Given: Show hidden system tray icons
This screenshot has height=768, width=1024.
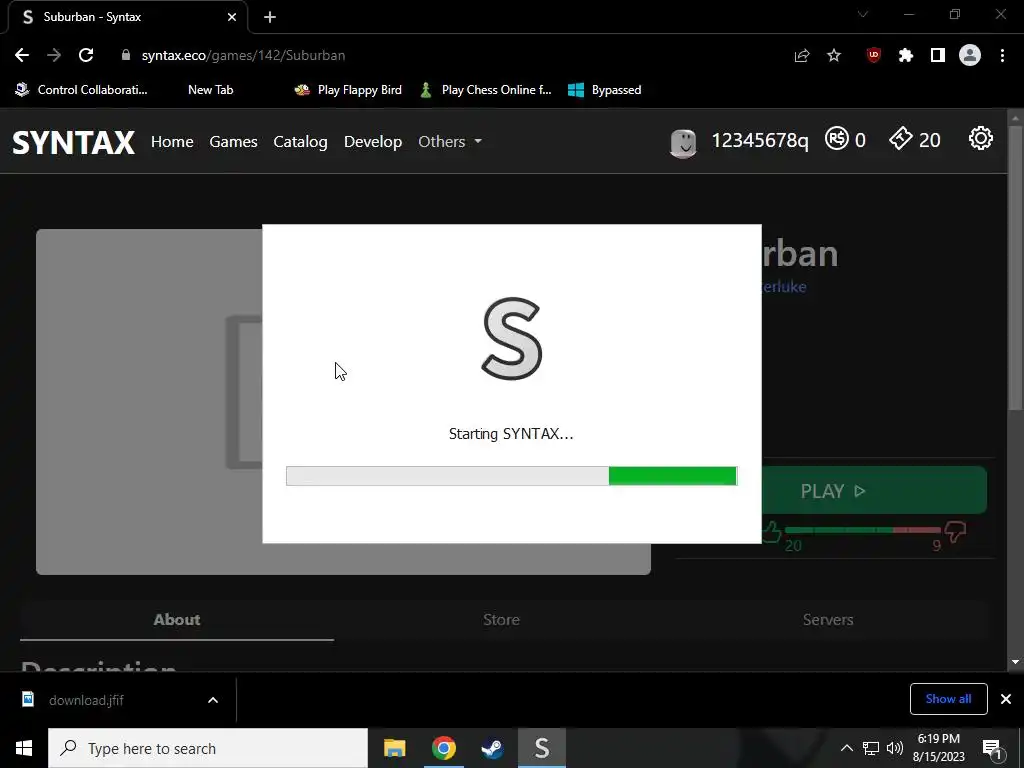Looking at the screenshot, I should [846, 748].
